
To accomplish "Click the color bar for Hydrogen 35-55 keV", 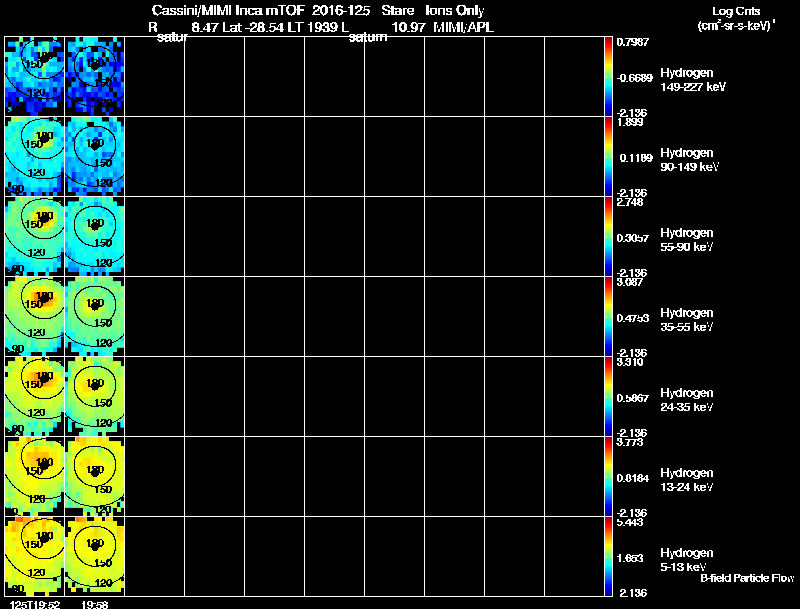I will [608, 317].
